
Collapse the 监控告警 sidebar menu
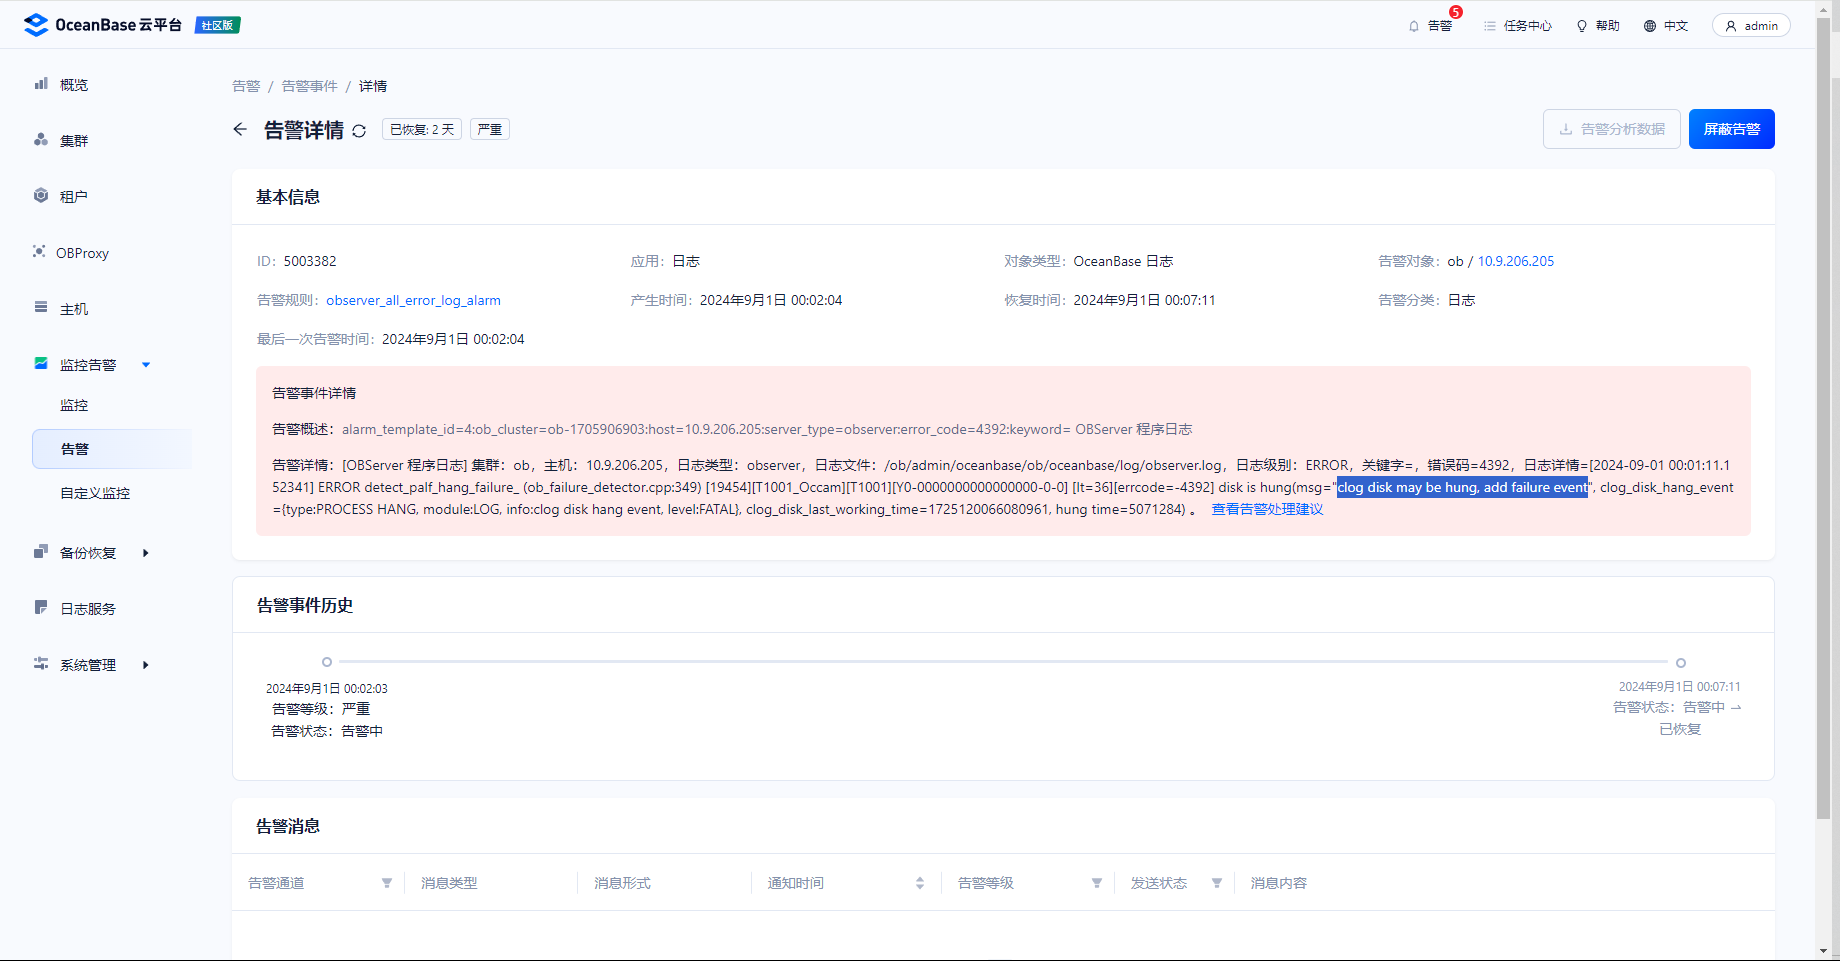pos(146,365)
